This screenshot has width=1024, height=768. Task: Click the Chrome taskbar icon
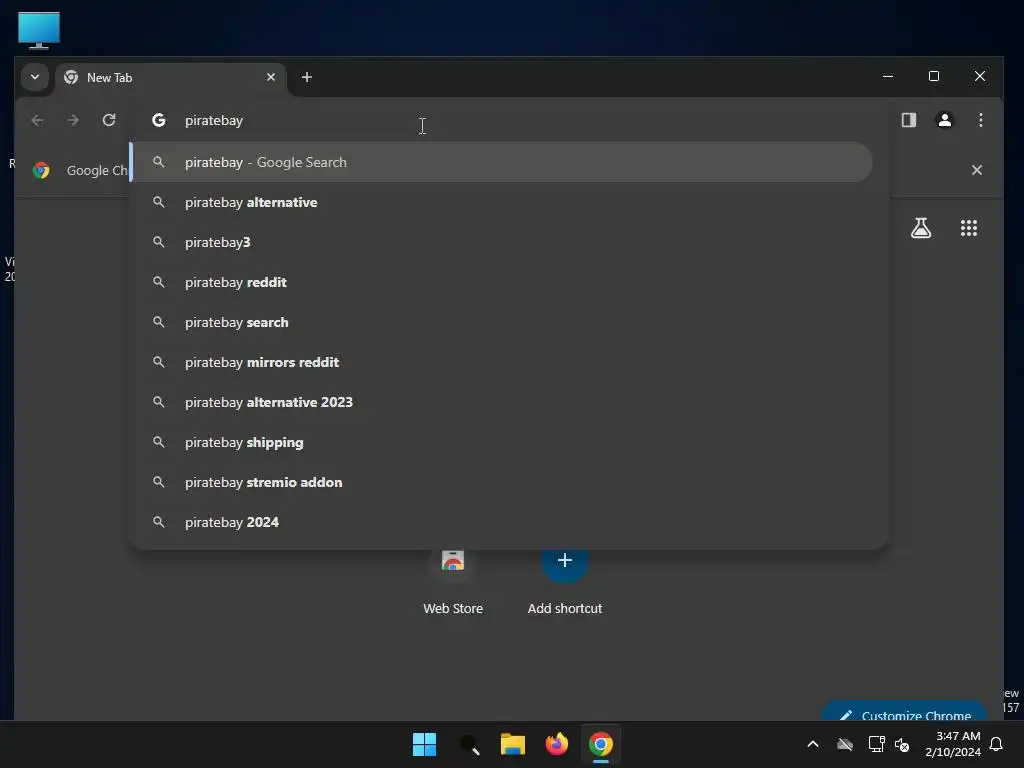(x=601, y=744)
